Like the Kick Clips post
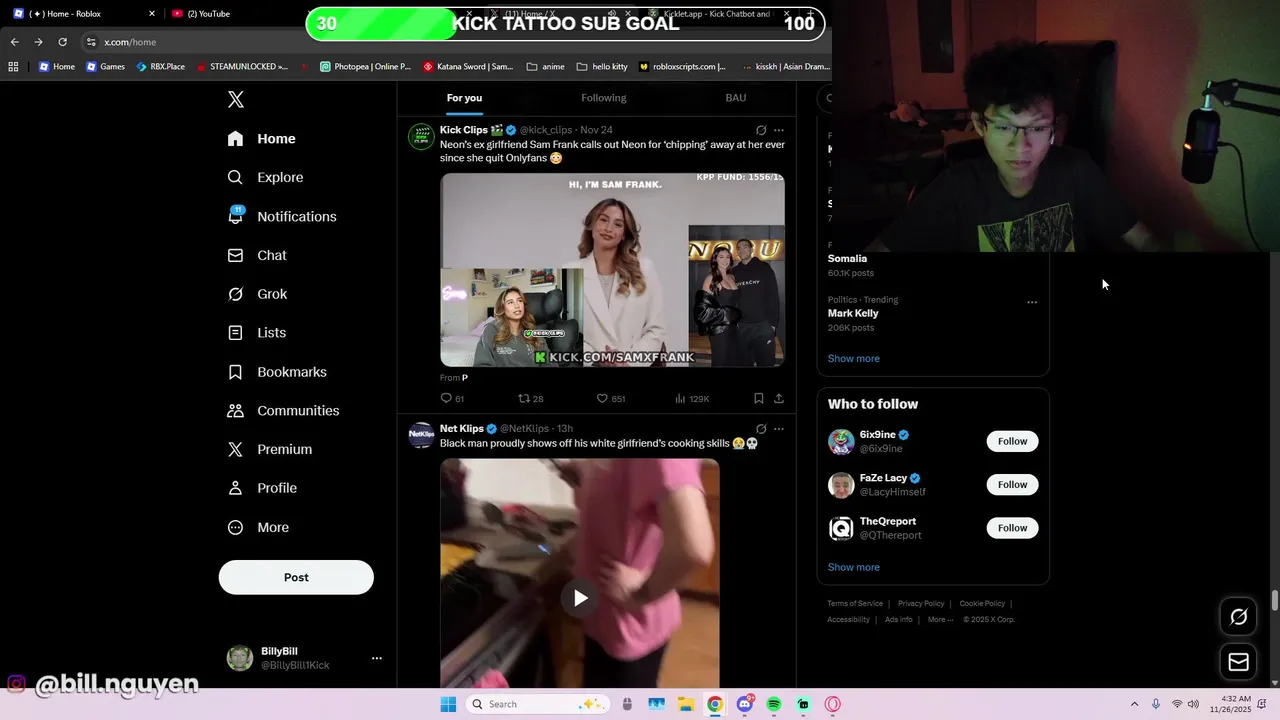 pyautogui.click(x=610, y=398)
